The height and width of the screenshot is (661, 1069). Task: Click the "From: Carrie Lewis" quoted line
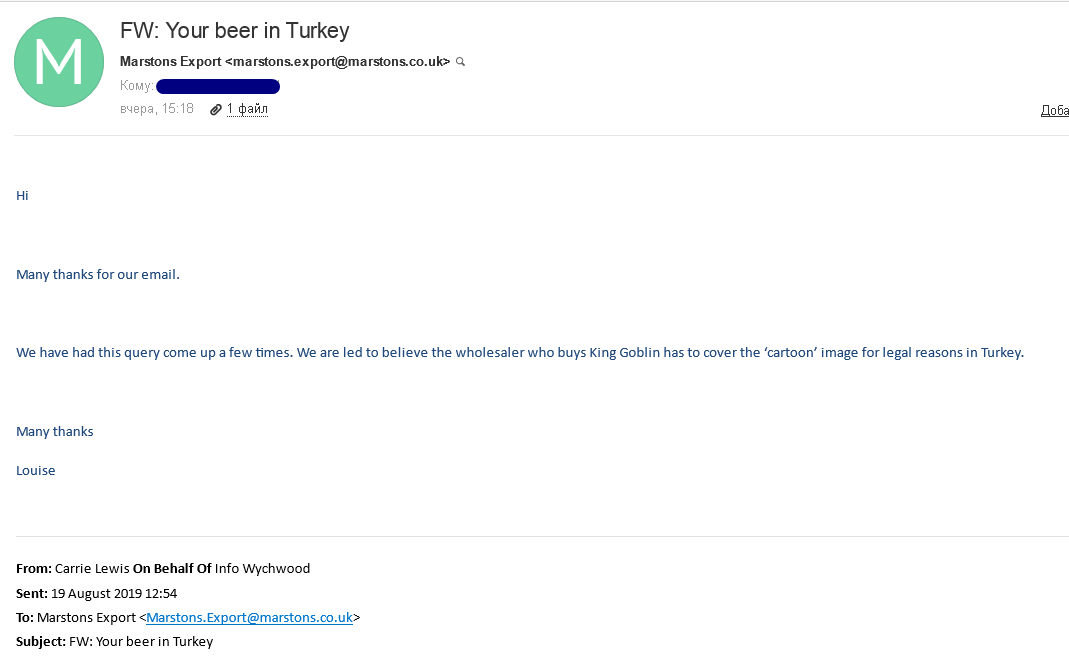pyautogui.click(x=80, y=568)
